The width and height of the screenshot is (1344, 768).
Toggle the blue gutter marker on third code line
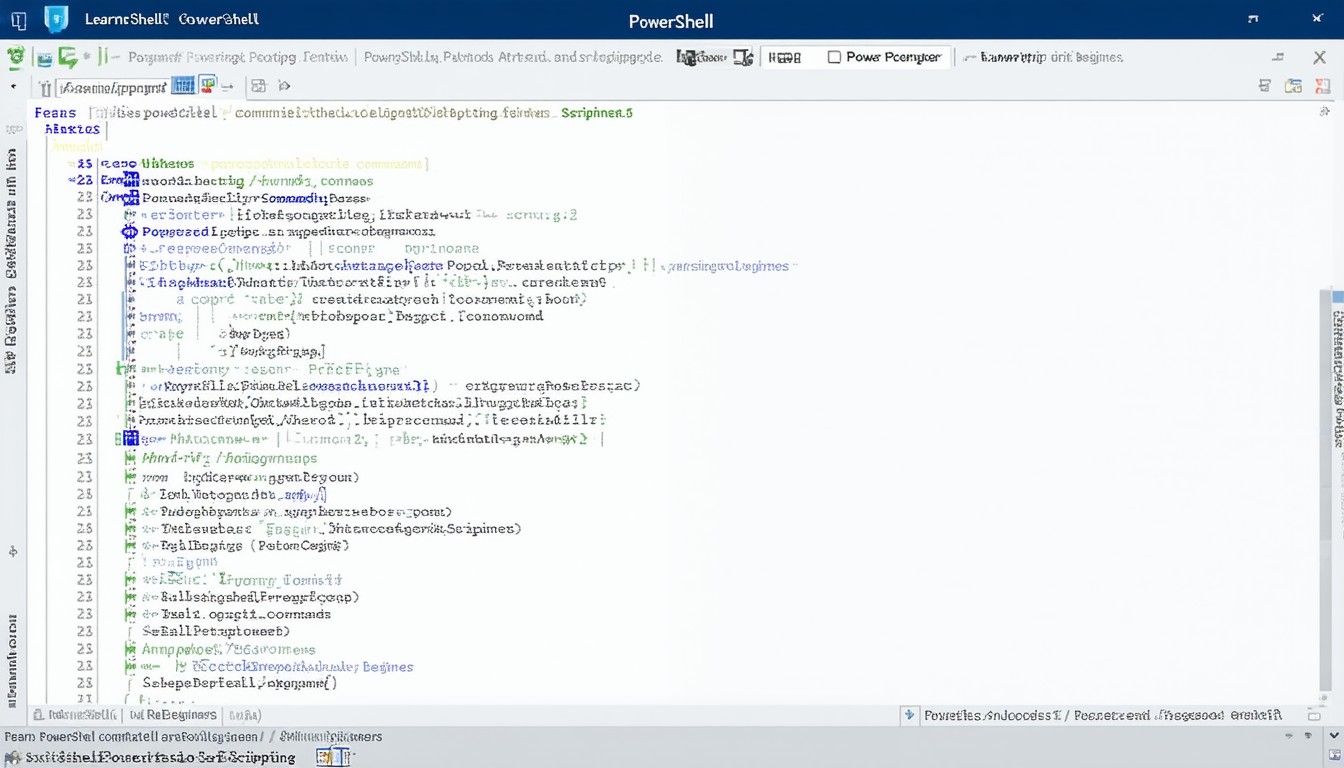(x=130, y=198)
